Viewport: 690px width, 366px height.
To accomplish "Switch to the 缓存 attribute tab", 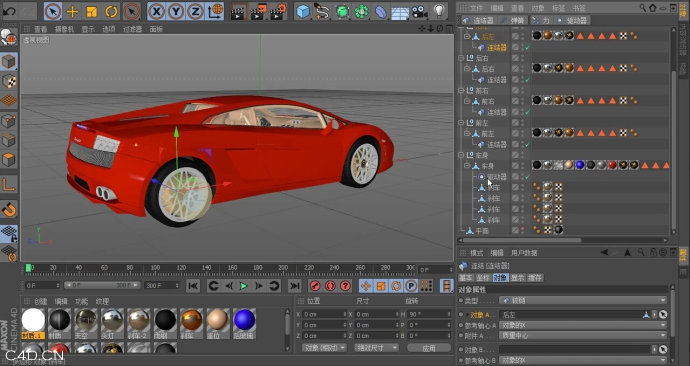I will [535, 278].
